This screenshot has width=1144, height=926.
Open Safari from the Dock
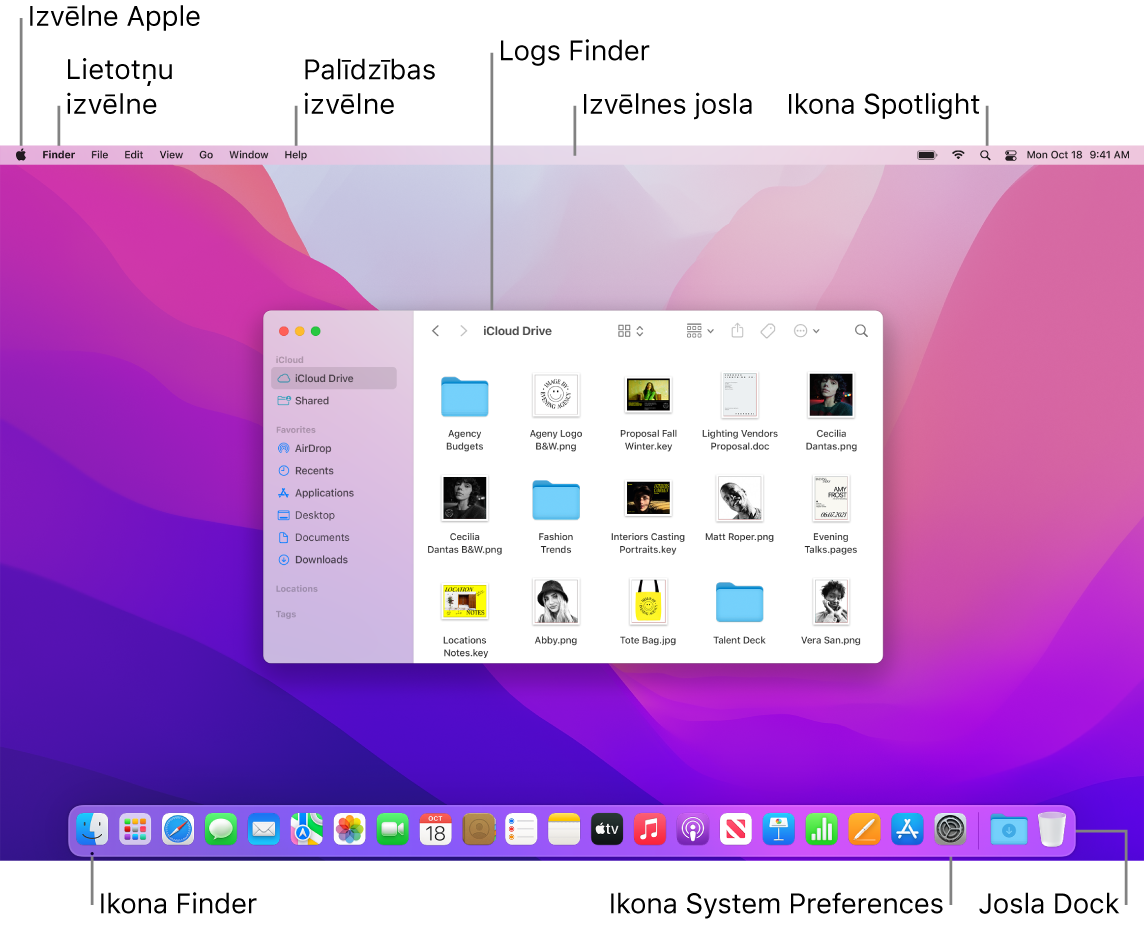pyautogui.click(x=178, y=829)
